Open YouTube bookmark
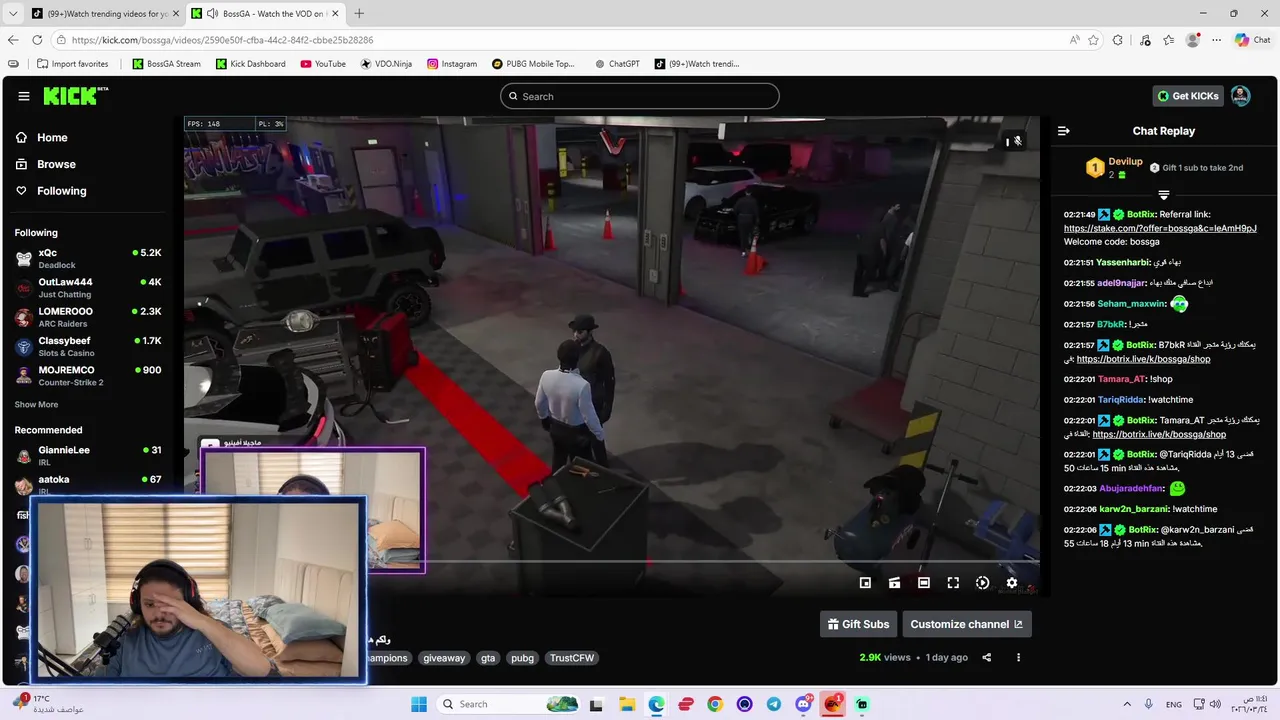1280x720 pixels. pos(322,64)
